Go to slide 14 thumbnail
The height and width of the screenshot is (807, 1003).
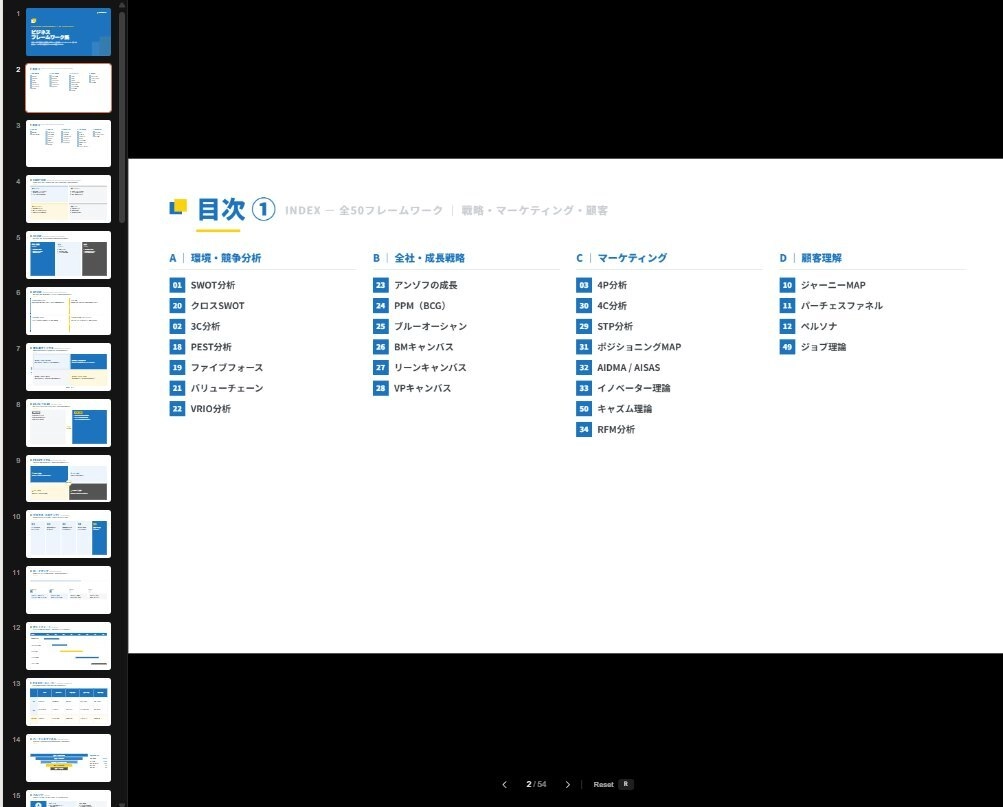[68, 758]
